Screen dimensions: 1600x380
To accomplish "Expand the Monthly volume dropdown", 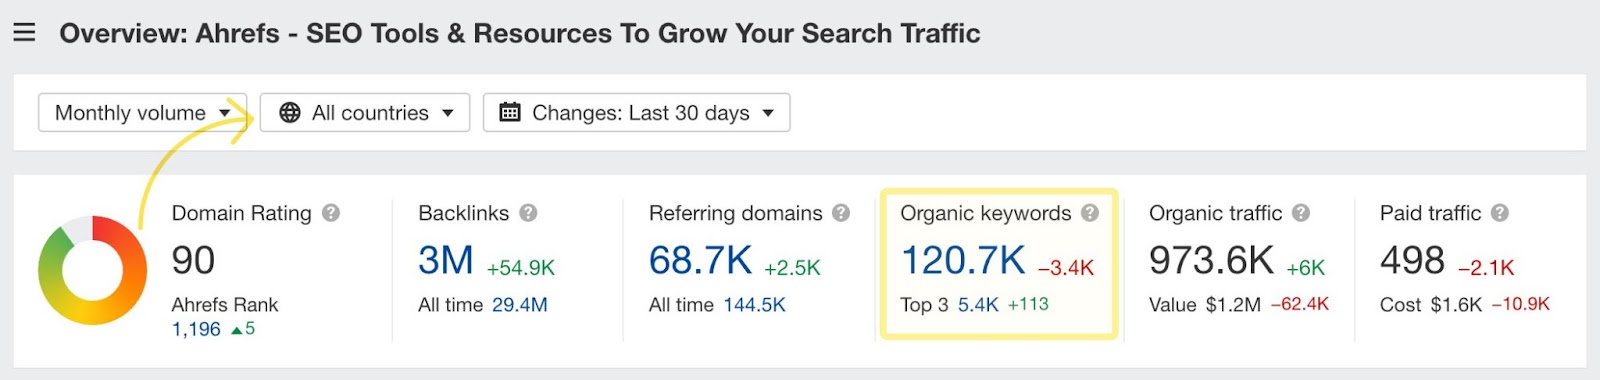I will [143, 113].
